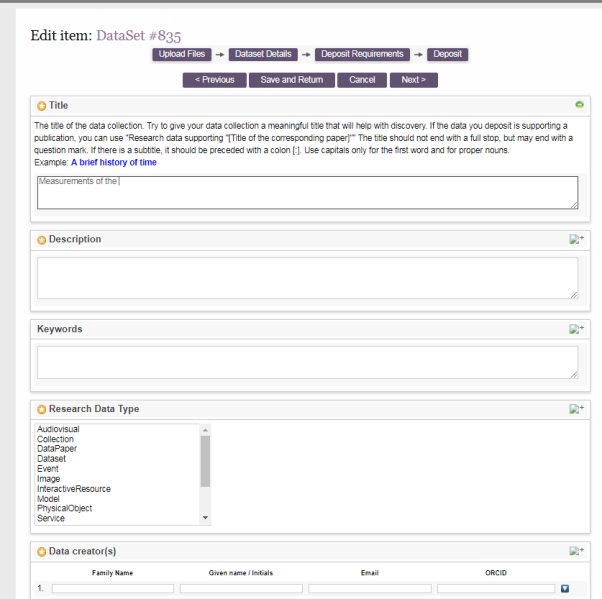Click the required star icon beside Title

tap(41, 106)
